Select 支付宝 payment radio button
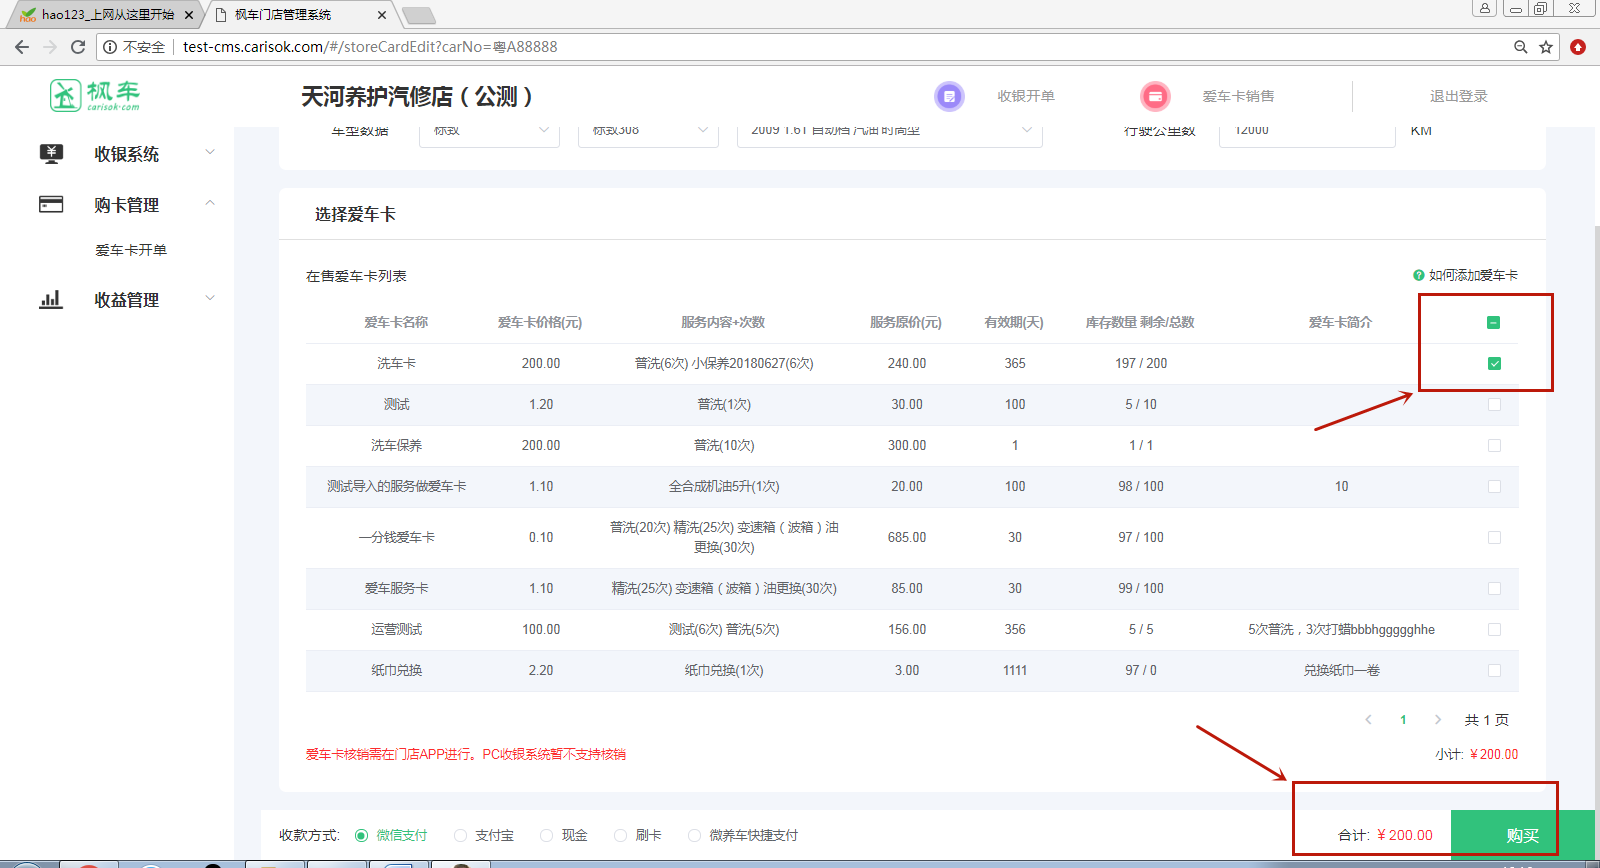Image resolution: width=1600 pixels, height=868 pixels. coord(461,835)
